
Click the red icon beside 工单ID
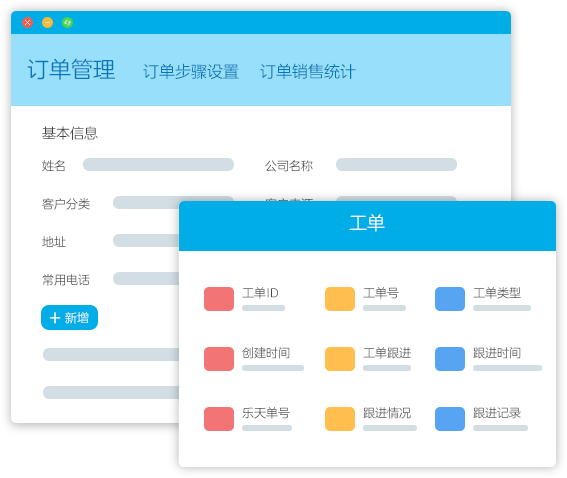click(219, 299)
